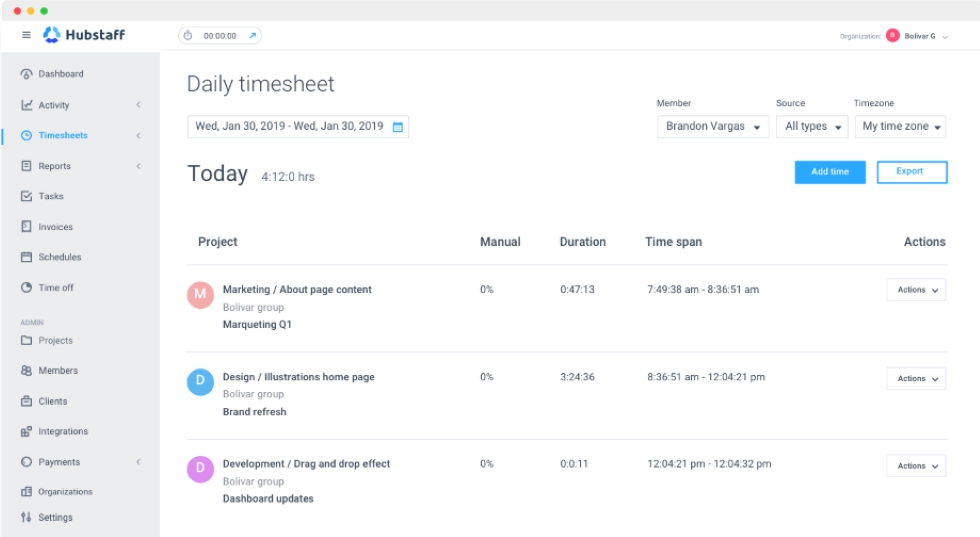The height and width of the screenshot is (537, 980).
Task: Open Actions dropdown for Marketing row
Action: [916, 290]
